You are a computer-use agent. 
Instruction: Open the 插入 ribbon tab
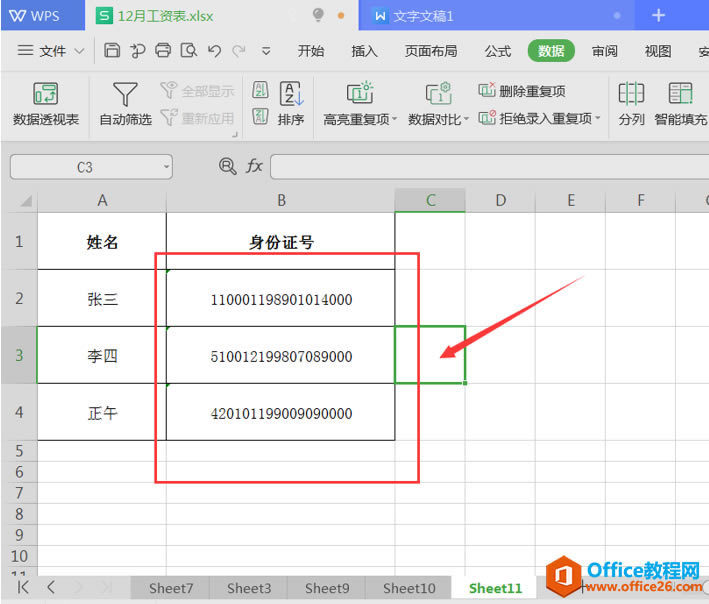pyautogui.click(x=364, y=51)
